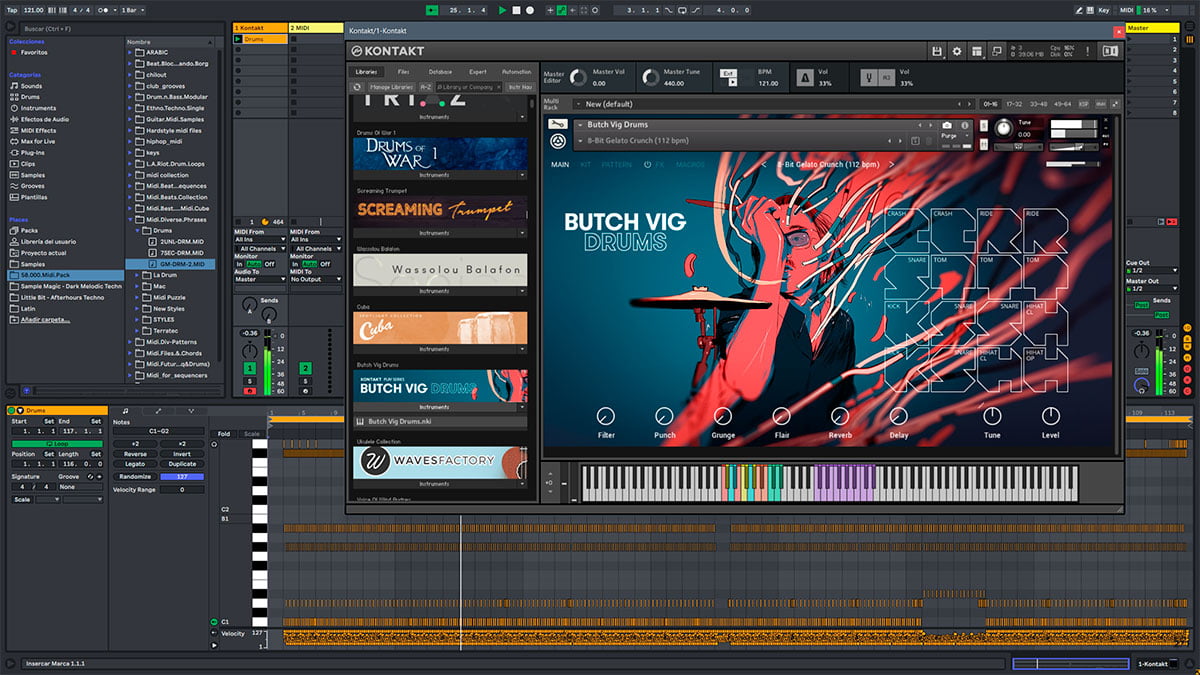The height and width of the screenshot is (675, 1200).
Task: Solo track 1 Kontakt
Action: [250, 380]
